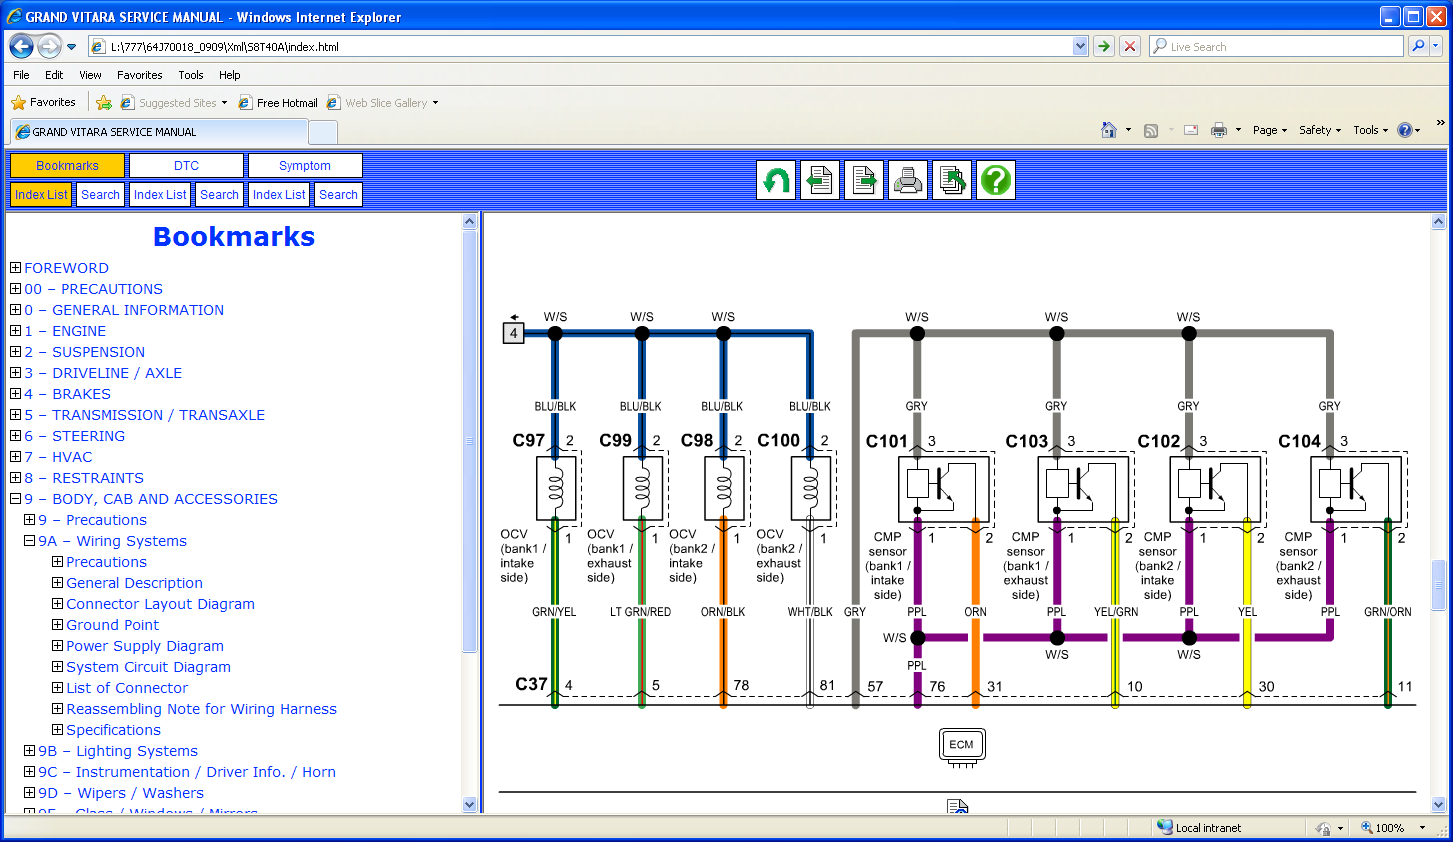Click the Home icon in command bar
Image resolution: width=1453 pixels, height=842 pixels.
click(1108, 130)
